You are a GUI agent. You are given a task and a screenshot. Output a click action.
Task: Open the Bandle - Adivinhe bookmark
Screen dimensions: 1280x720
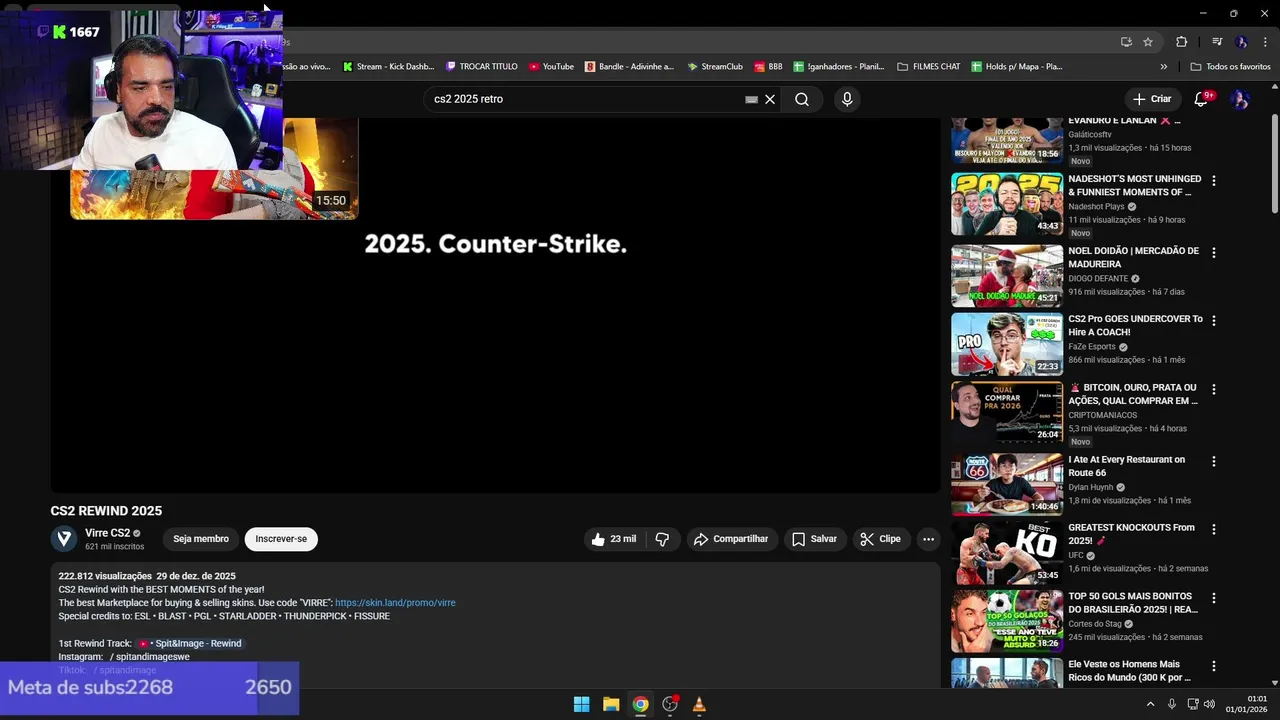pos(629,67)
